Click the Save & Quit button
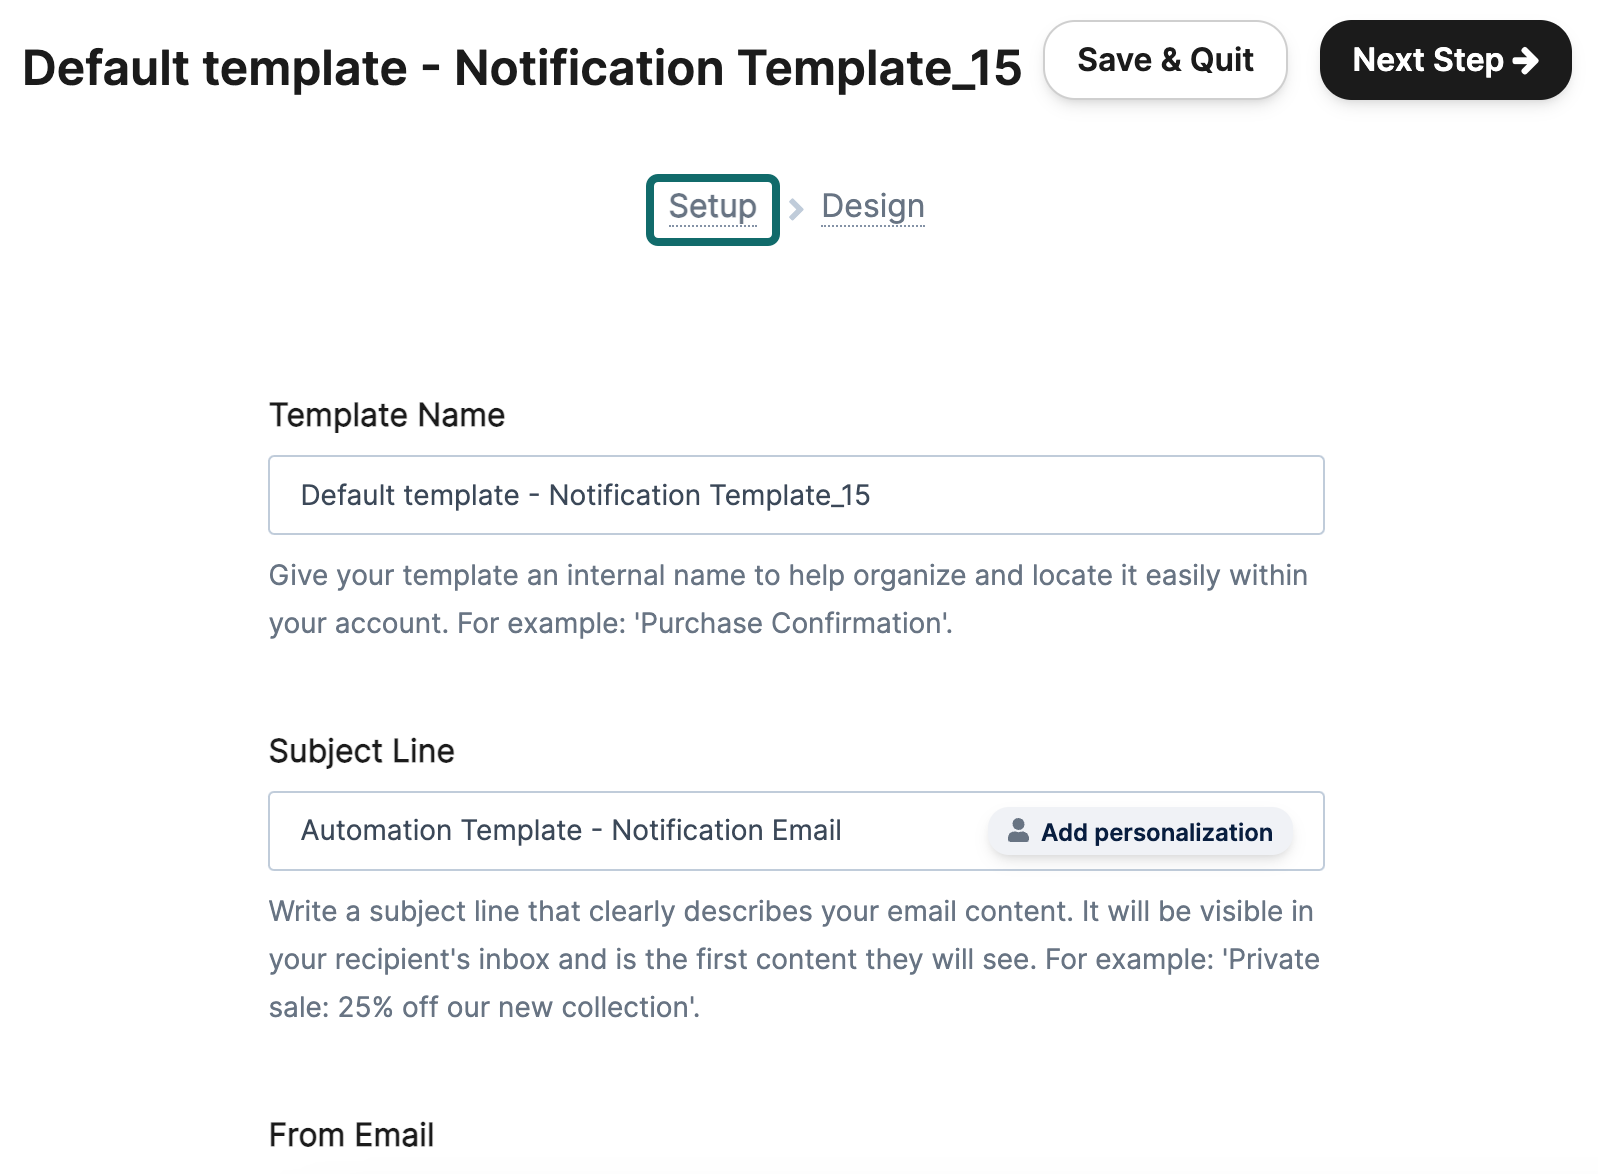1598x1174 pixels. 1165,60
